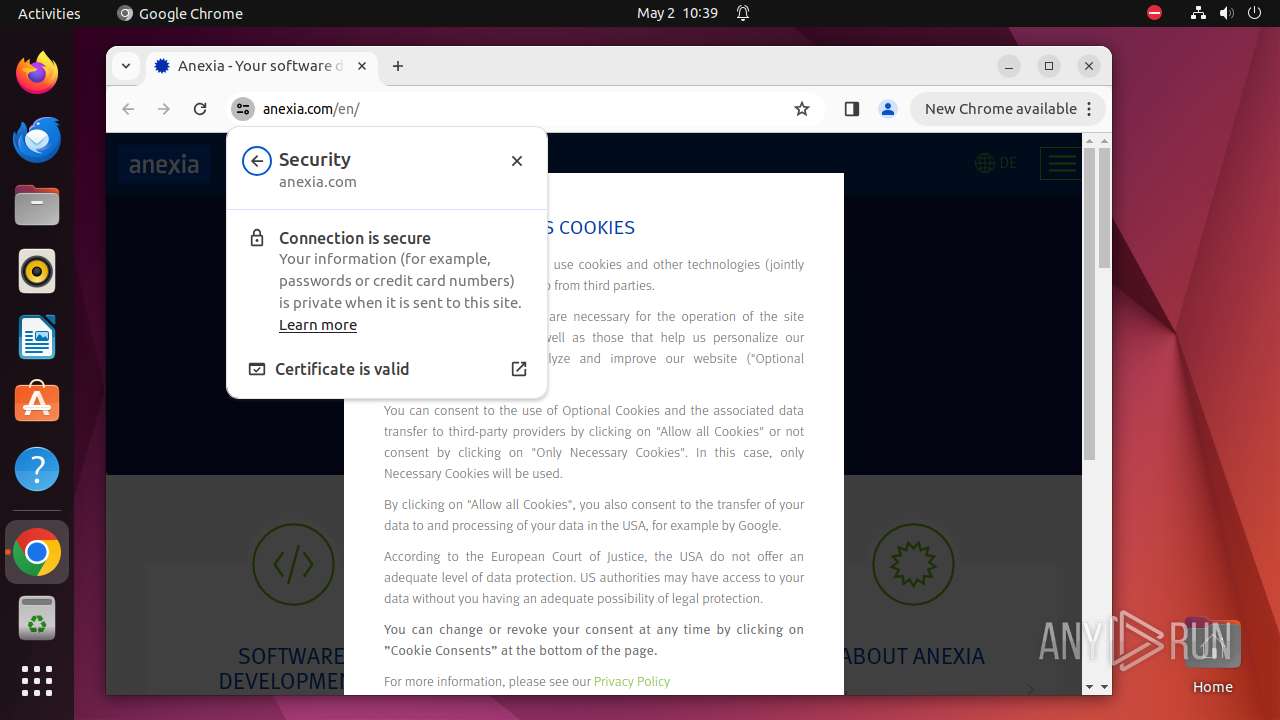Launch Firefox from the dock
This screenshot has height=720, width=1280.
[x=37, y=74]
